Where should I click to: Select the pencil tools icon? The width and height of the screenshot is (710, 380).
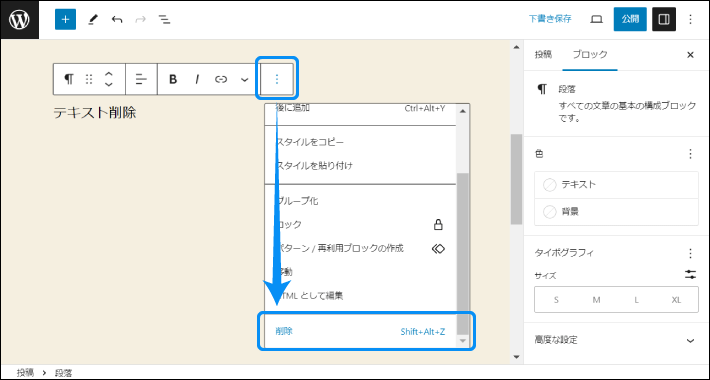[93, 19]
